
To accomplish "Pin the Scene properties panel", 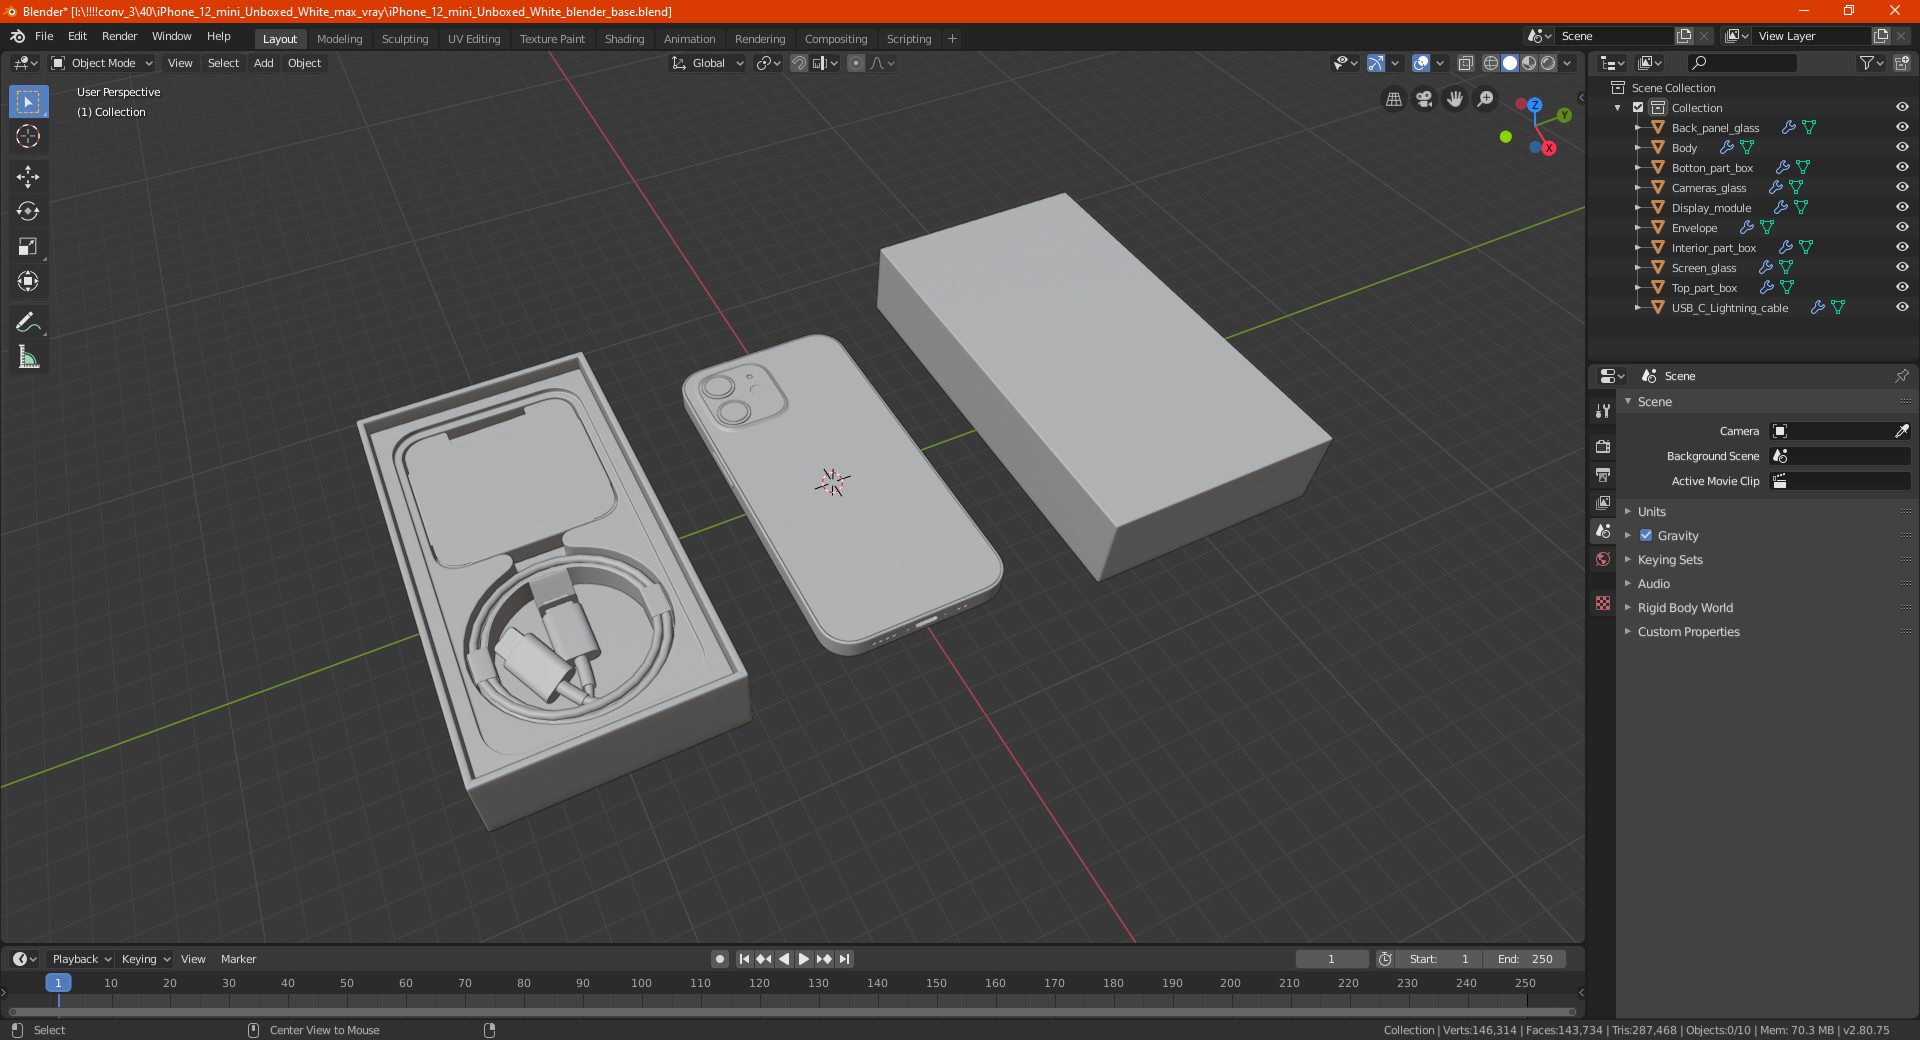I will tap(1901, 376).
